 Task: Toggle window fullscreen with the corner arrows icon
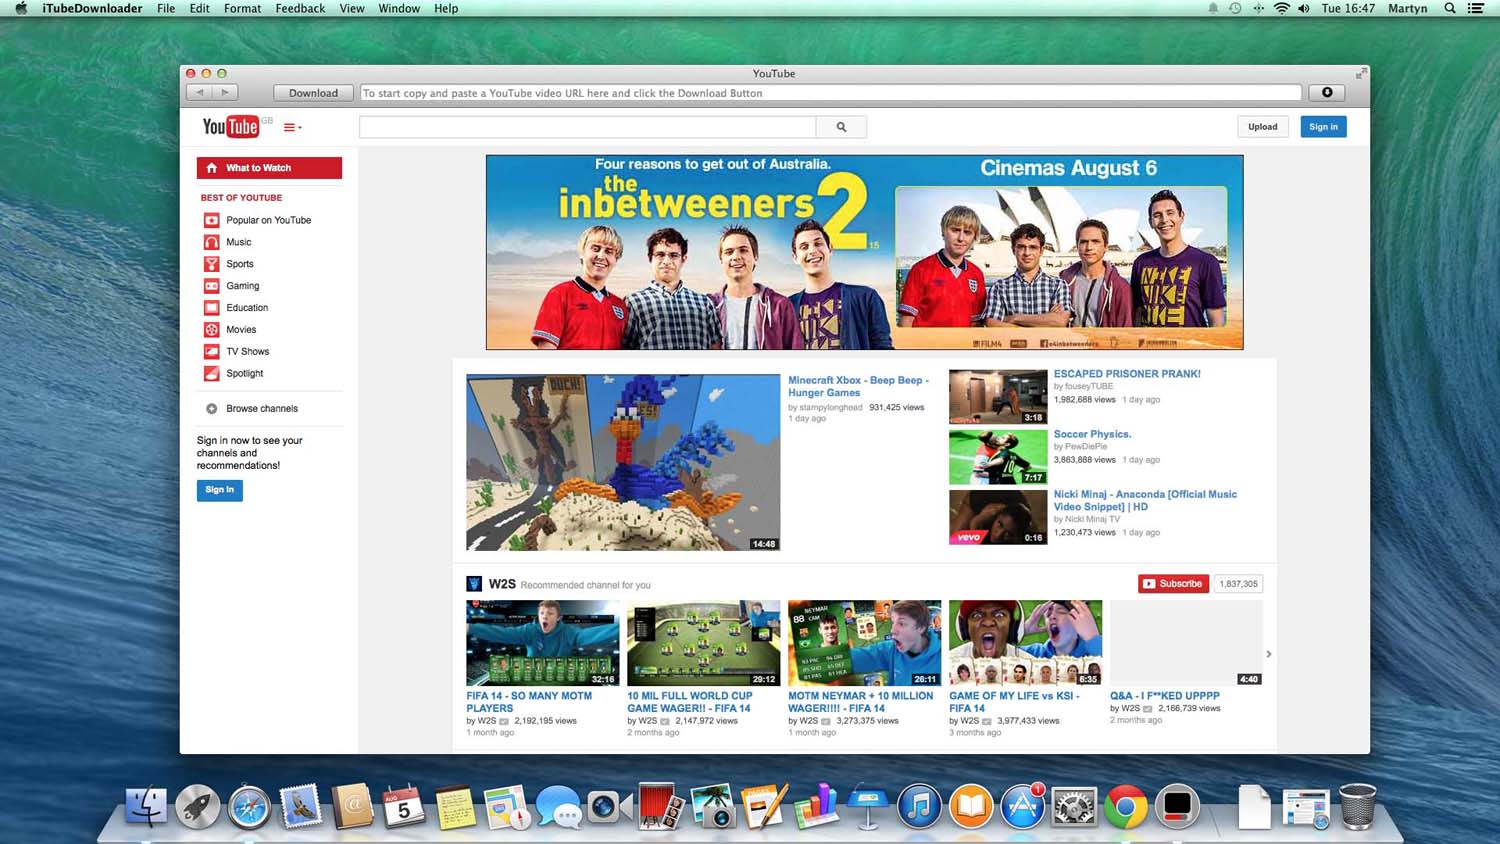pos(1360,73)
